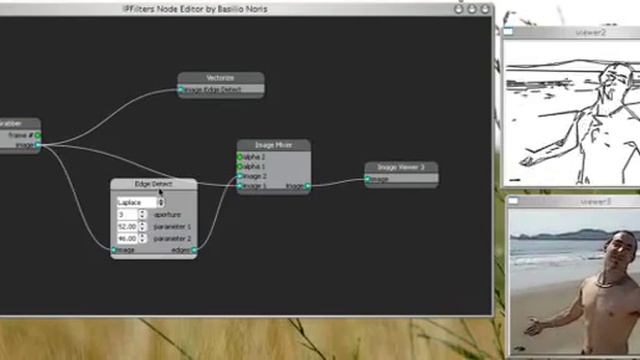640x360 pixels.
Task: Select the Edge Detect node title bar
Action: (154, 184)
